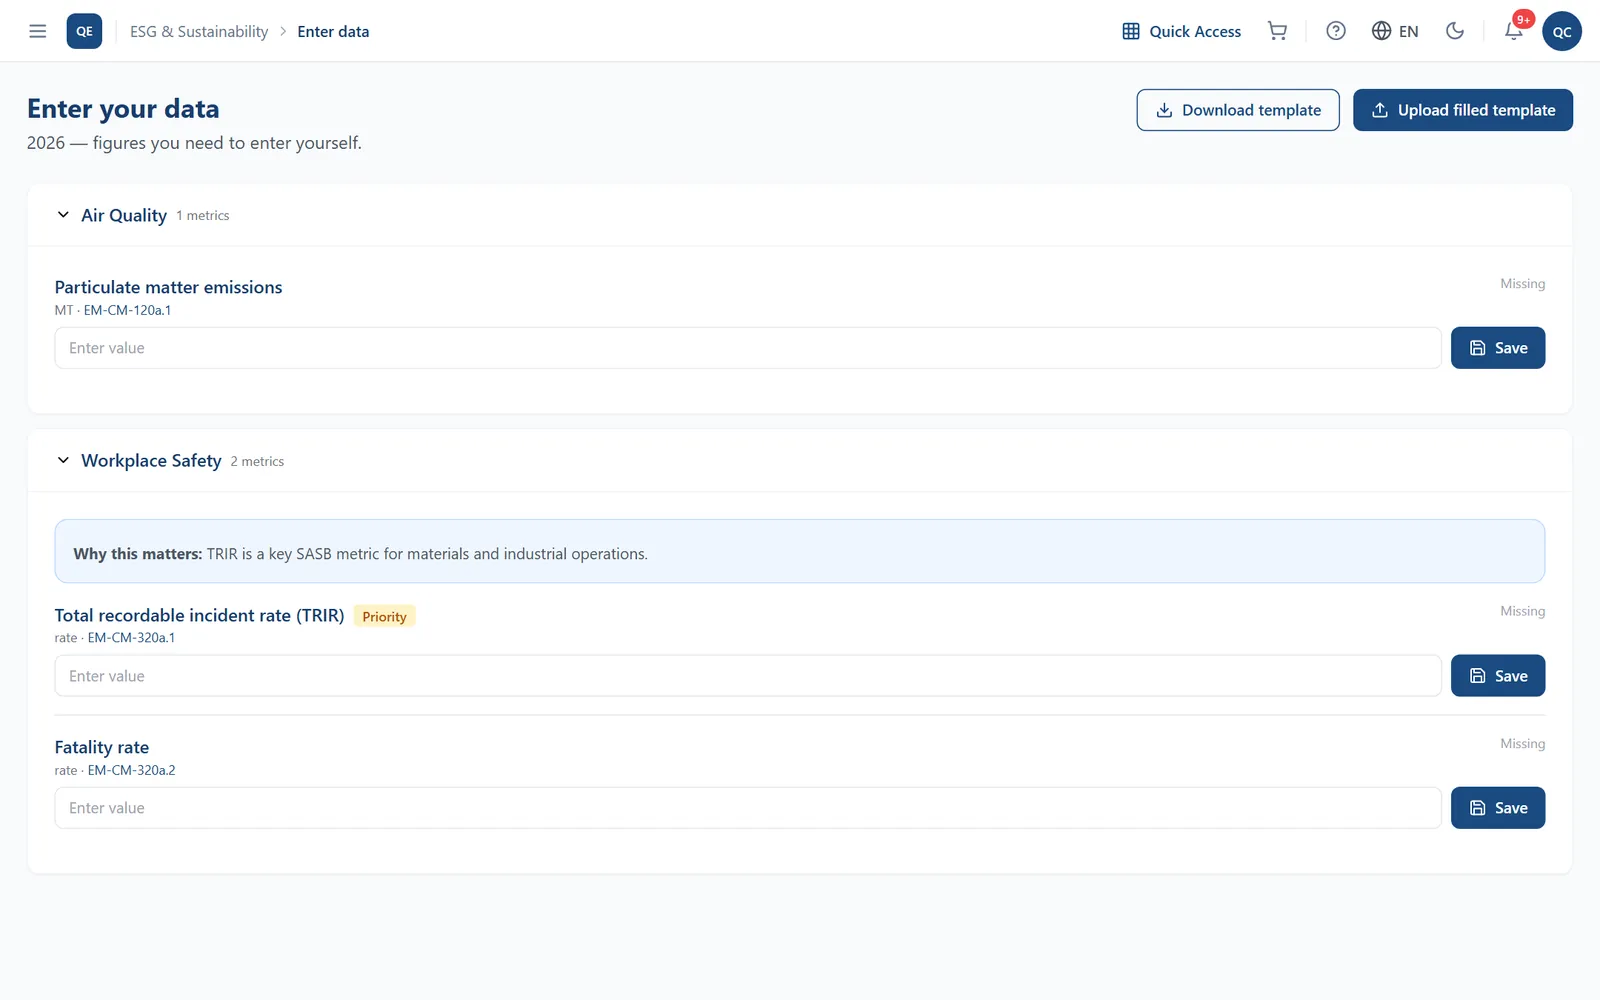Open the help question mark icon
This screenshot has height=1000, width=1600.
point(1335,31)
